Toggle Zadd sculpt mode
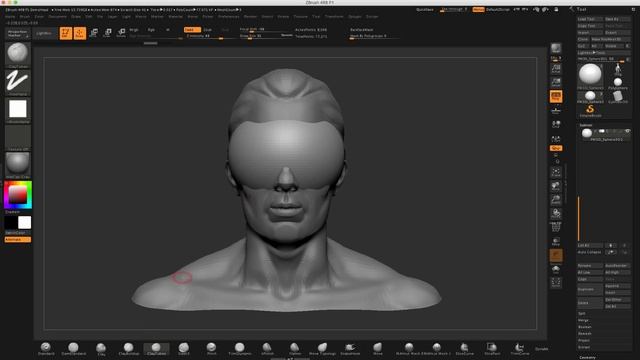The height and width of the screenshot is (360, 640). point(192,30)
